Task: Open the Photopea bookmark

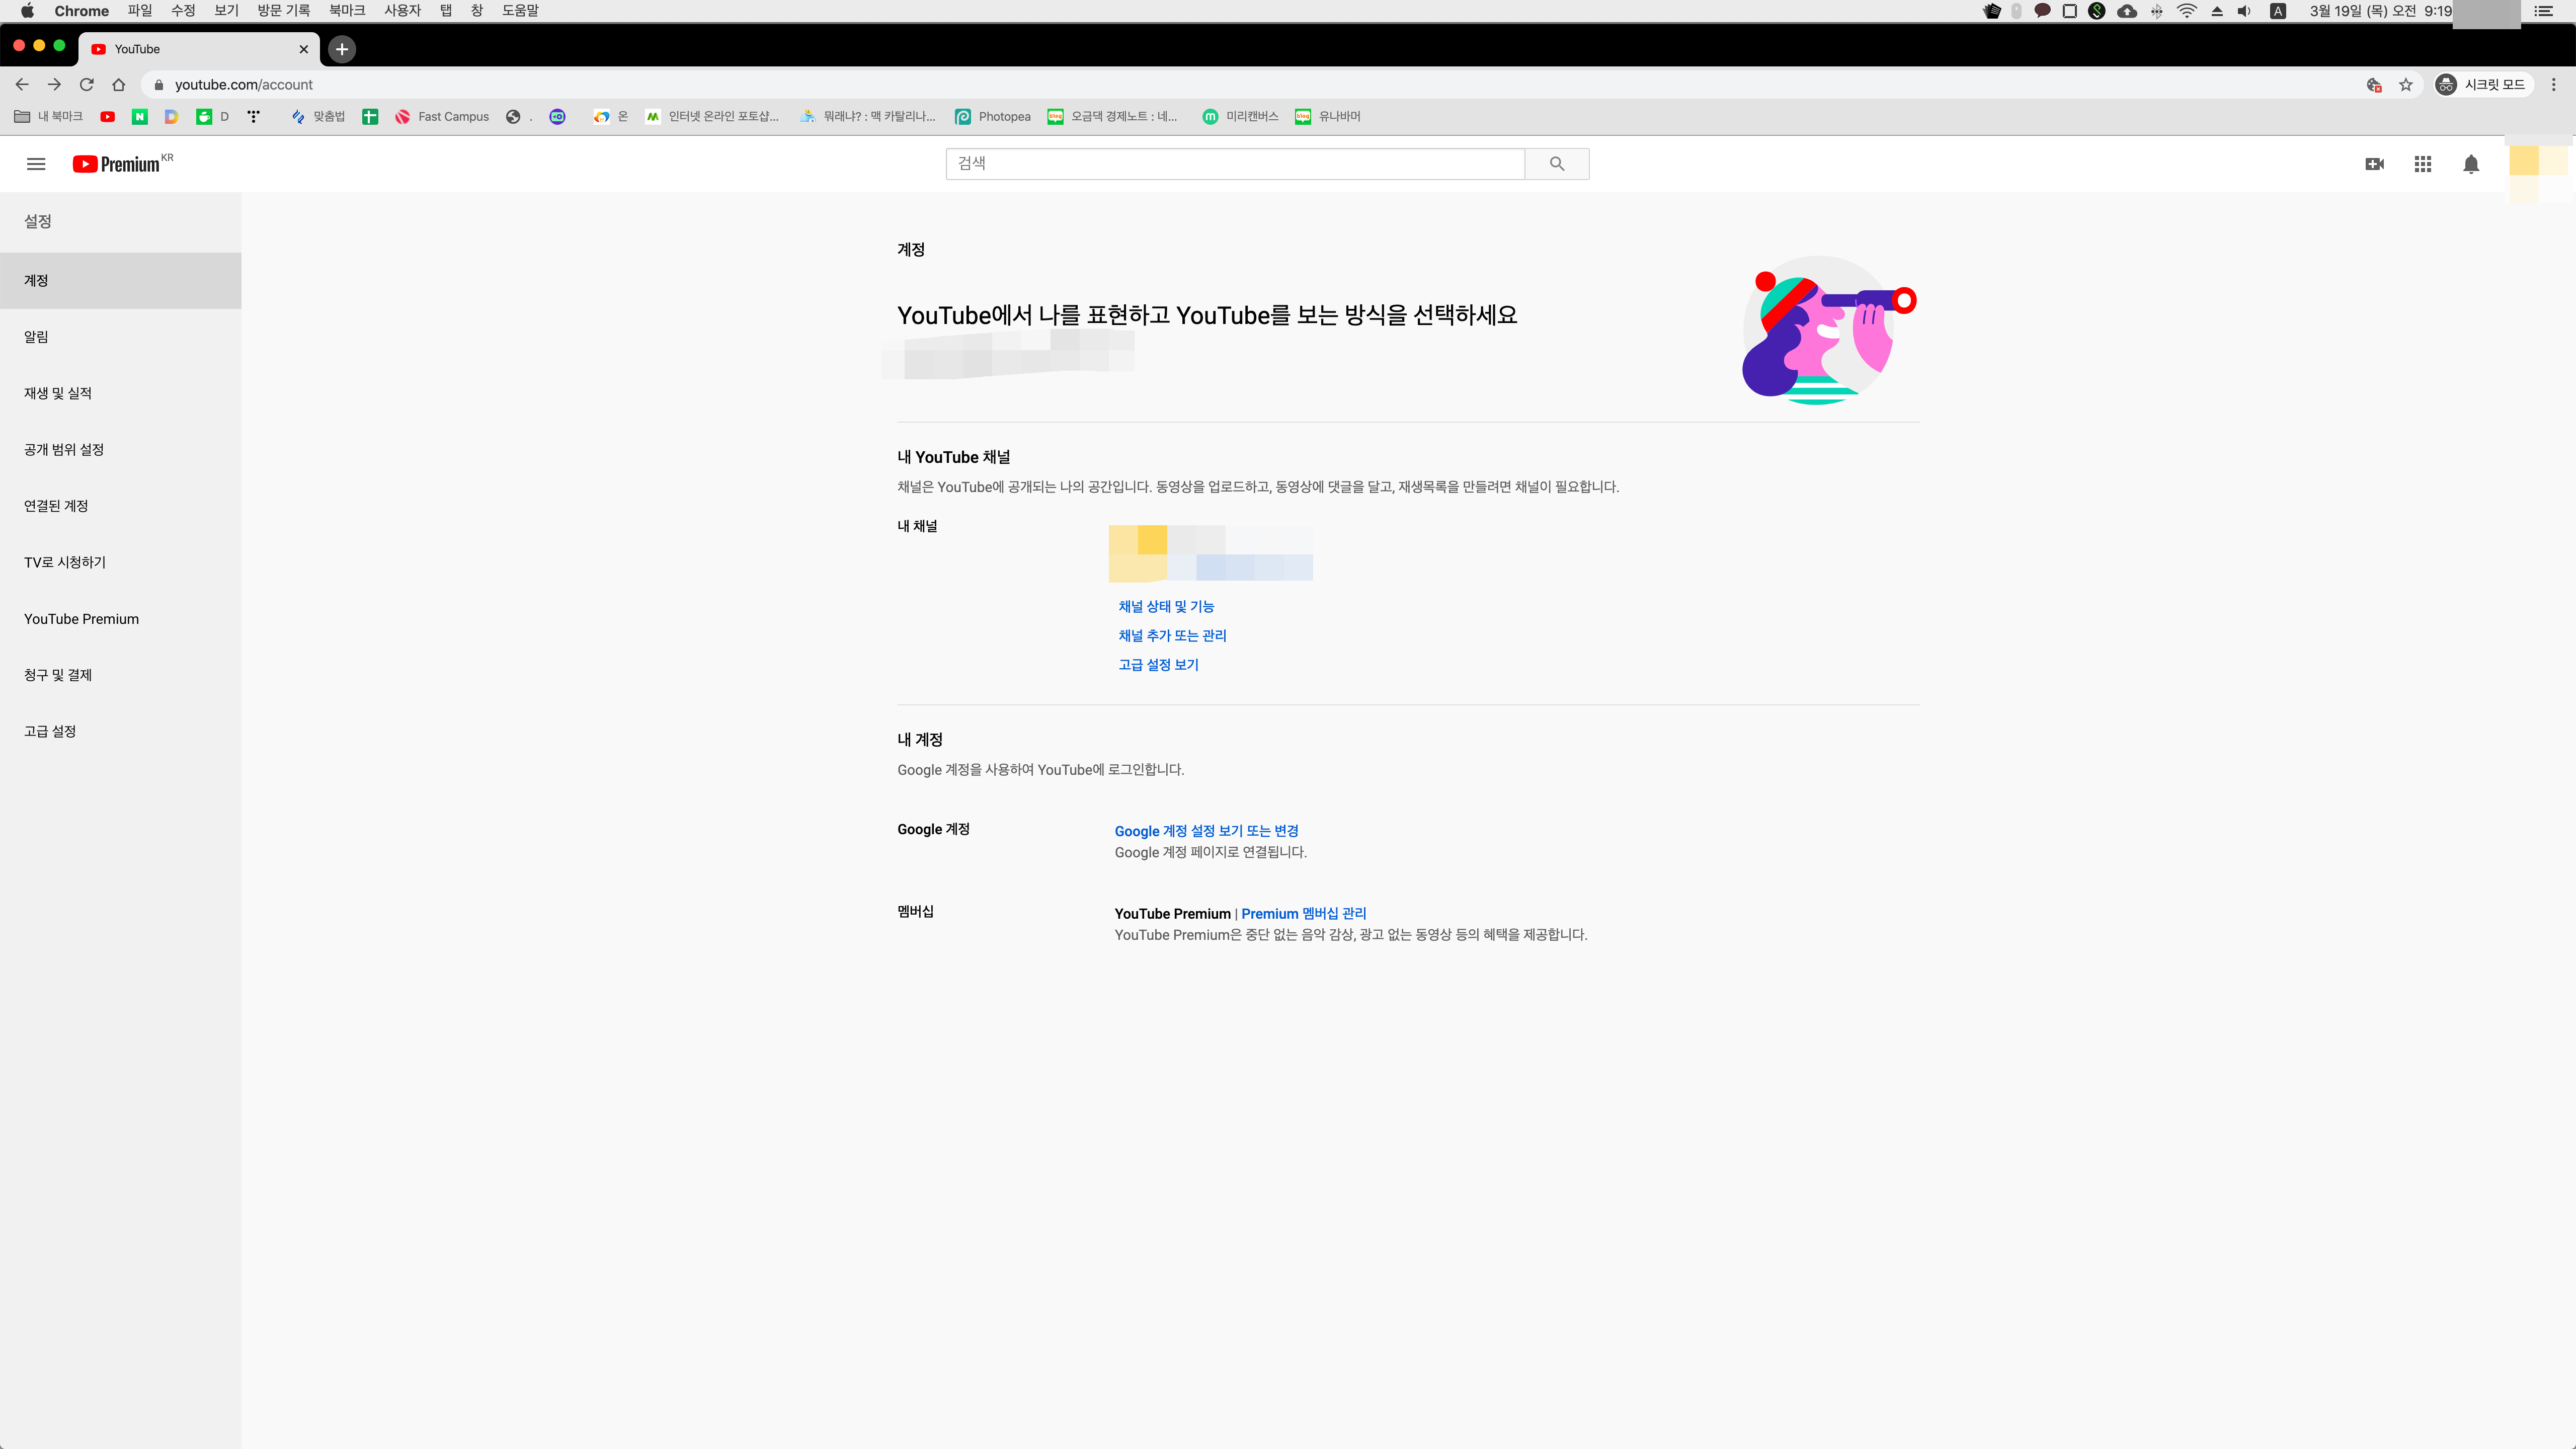Action: tap(993, 117)
